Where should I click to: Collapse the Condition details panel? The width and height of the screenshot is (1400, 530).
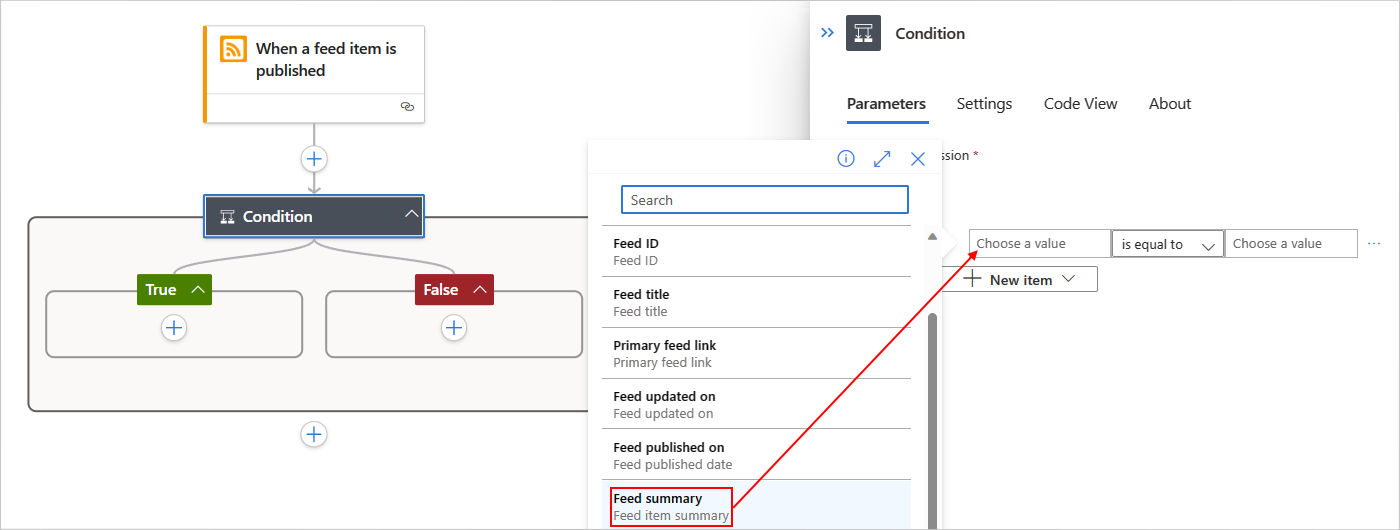827,33
